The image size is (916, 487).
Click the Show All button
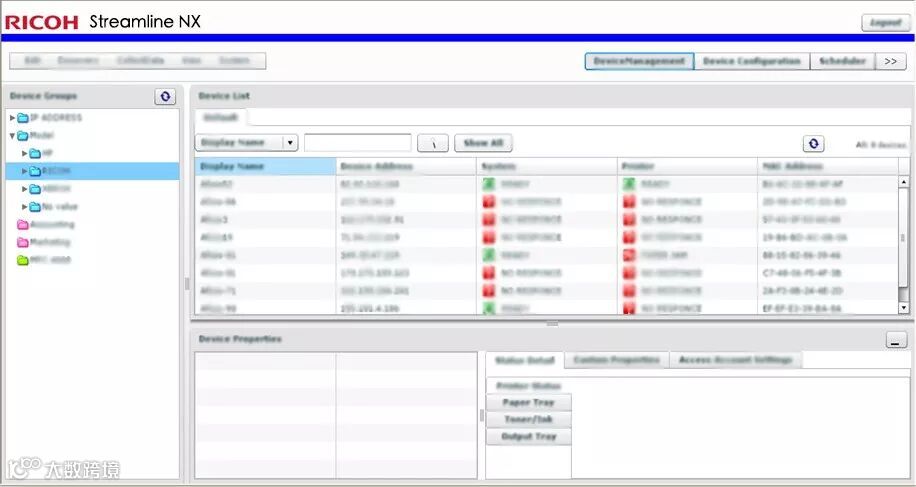(483, 143)
